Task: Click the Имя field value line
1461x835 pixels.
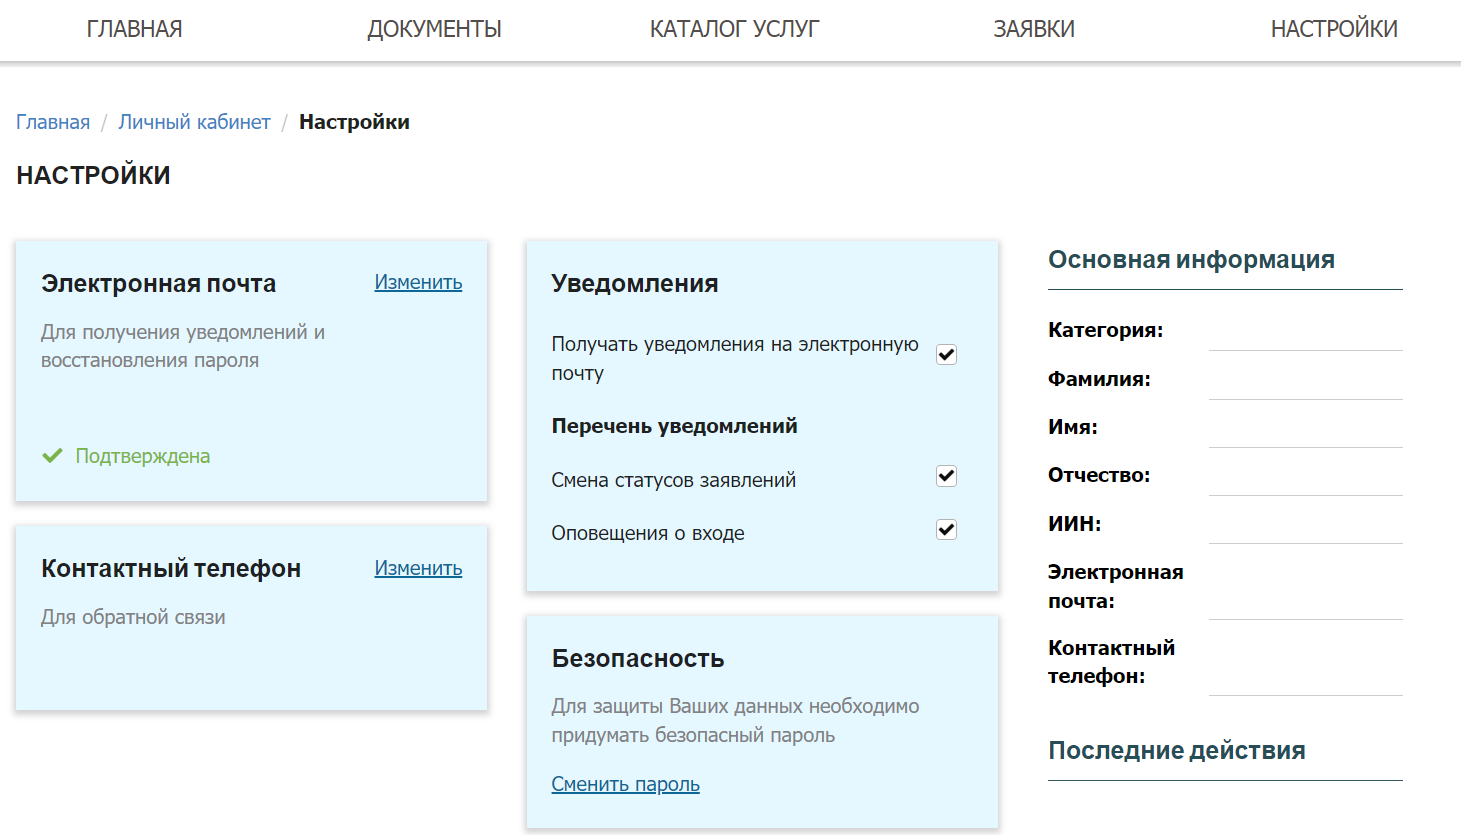Action: click(1305, 428)
